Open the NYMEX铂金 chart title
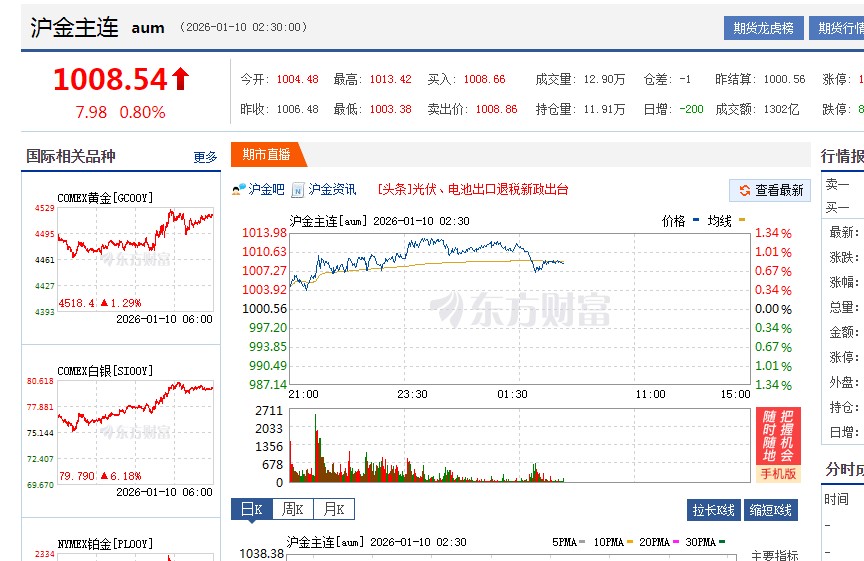The width and height of the screenshot is (864, 561). click(x=105, y=544)
